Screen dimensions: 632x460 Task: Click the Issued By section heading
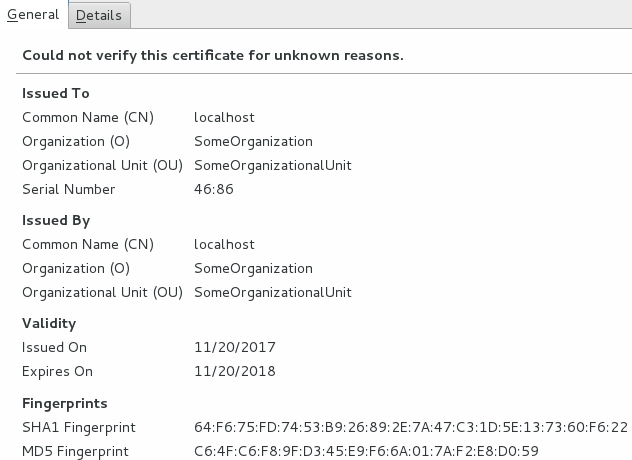pyautogui.click(x=56, y=221)
